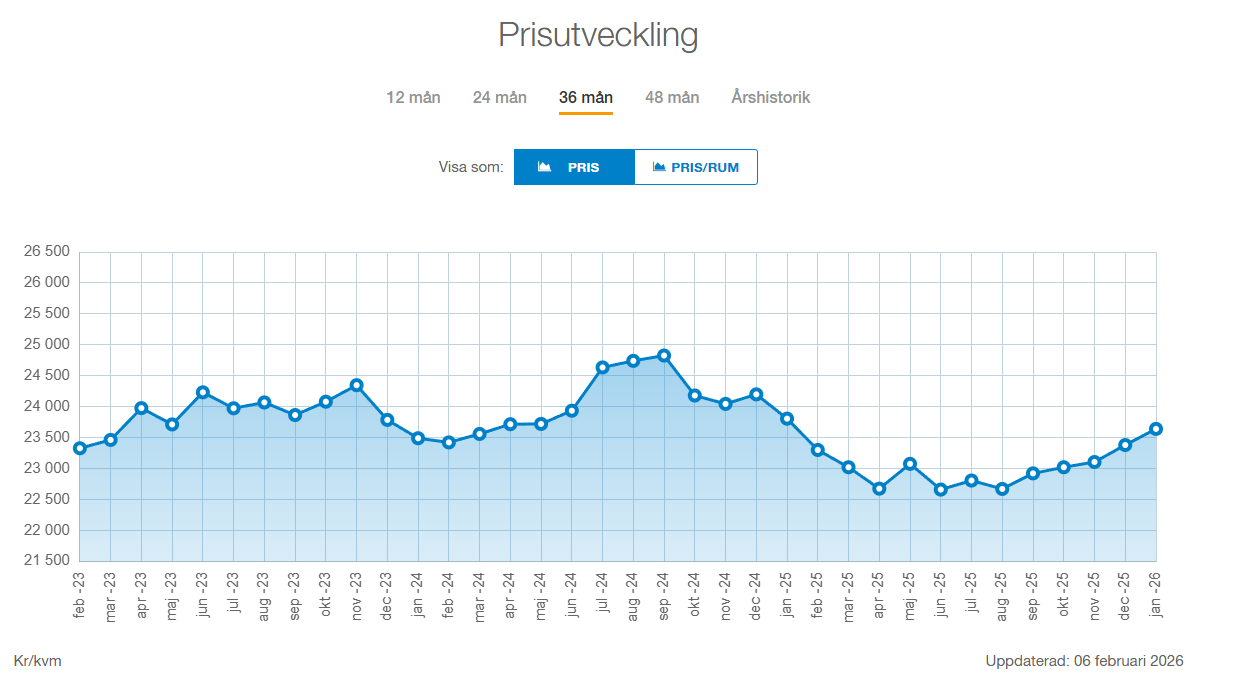This screenshot has width=1237, height=683.
Task: Show the Årshistorik view
Action: [x=770, y=97]
